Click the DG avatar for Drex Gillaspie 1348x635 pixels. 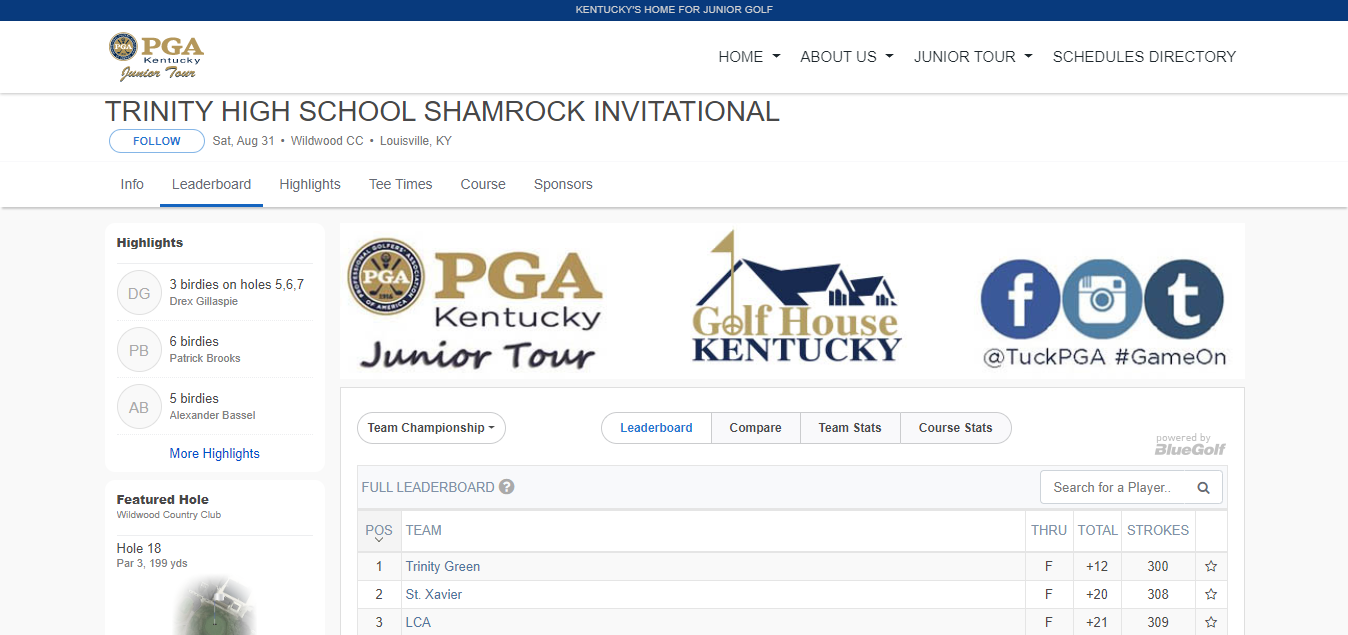click(x=139, y=293)
